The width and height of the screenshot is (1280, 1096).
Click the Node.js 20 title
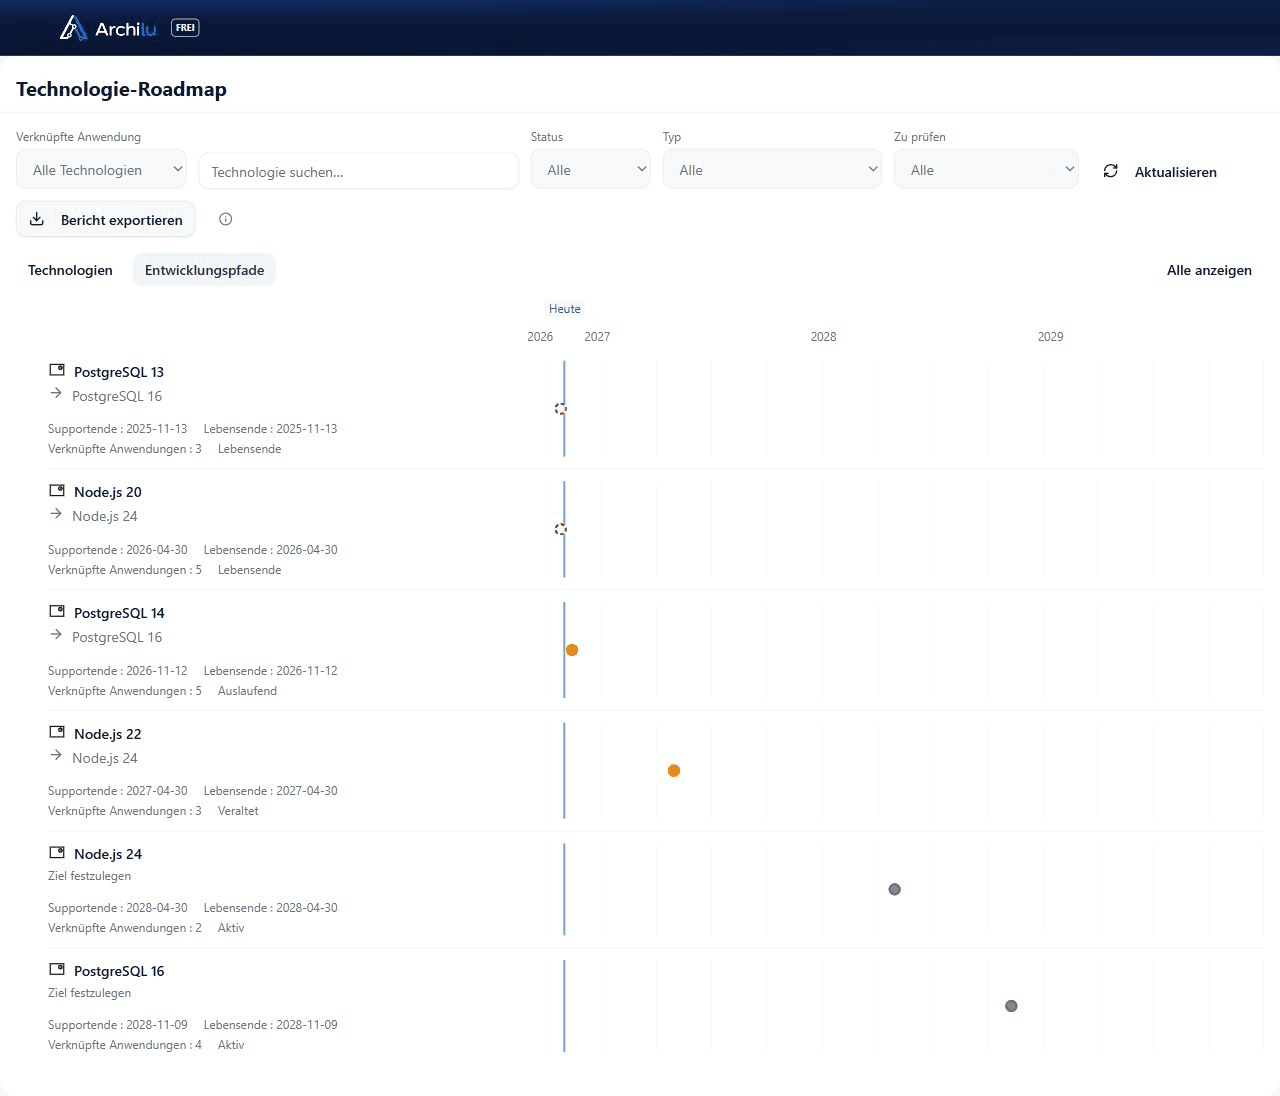[108, 492]
